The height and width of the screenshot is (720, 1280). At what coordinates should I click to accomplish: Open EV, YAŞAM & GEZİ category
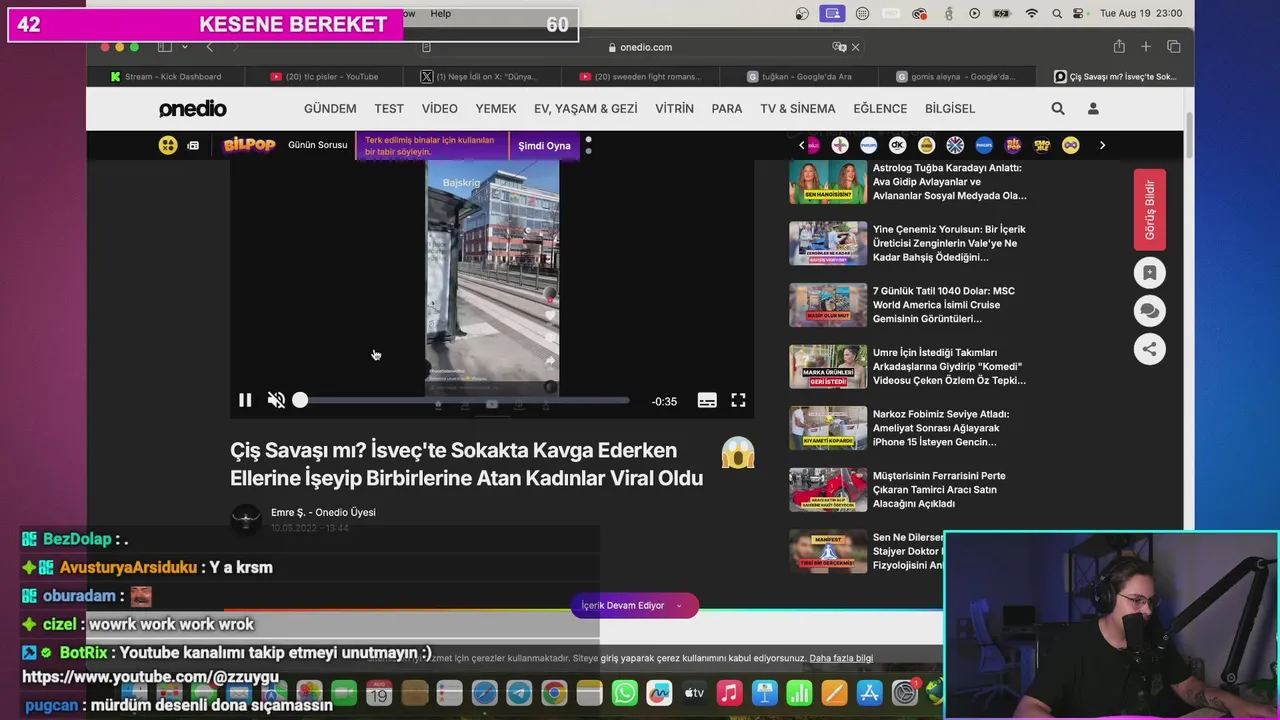585,109
